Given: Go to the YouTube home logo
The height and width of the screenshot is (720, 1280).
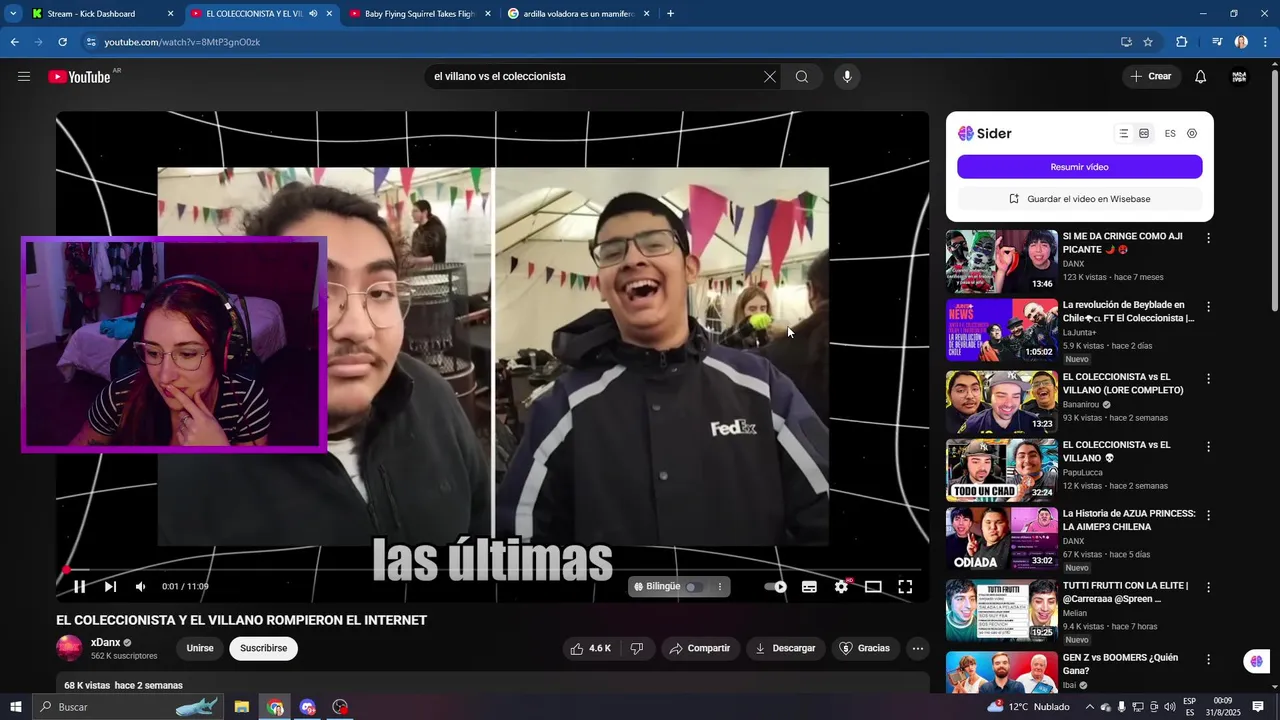Looking at the screenshot, I should click(79, 77).
